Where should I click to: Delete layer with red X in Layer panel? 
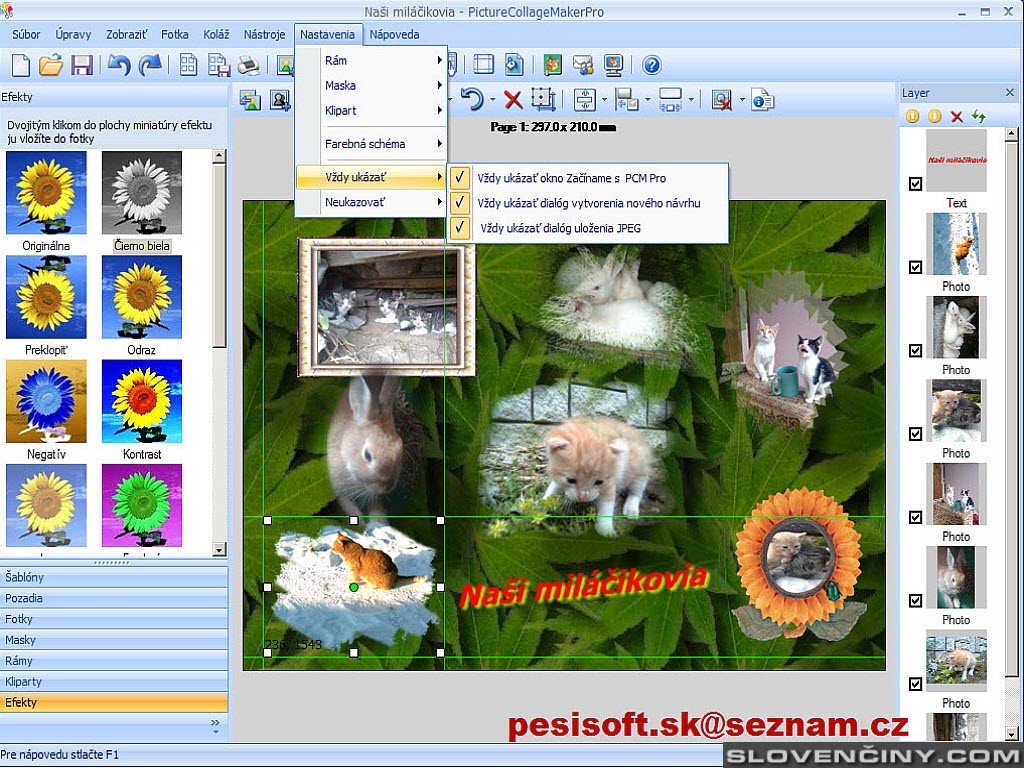[x=957, y=116]
